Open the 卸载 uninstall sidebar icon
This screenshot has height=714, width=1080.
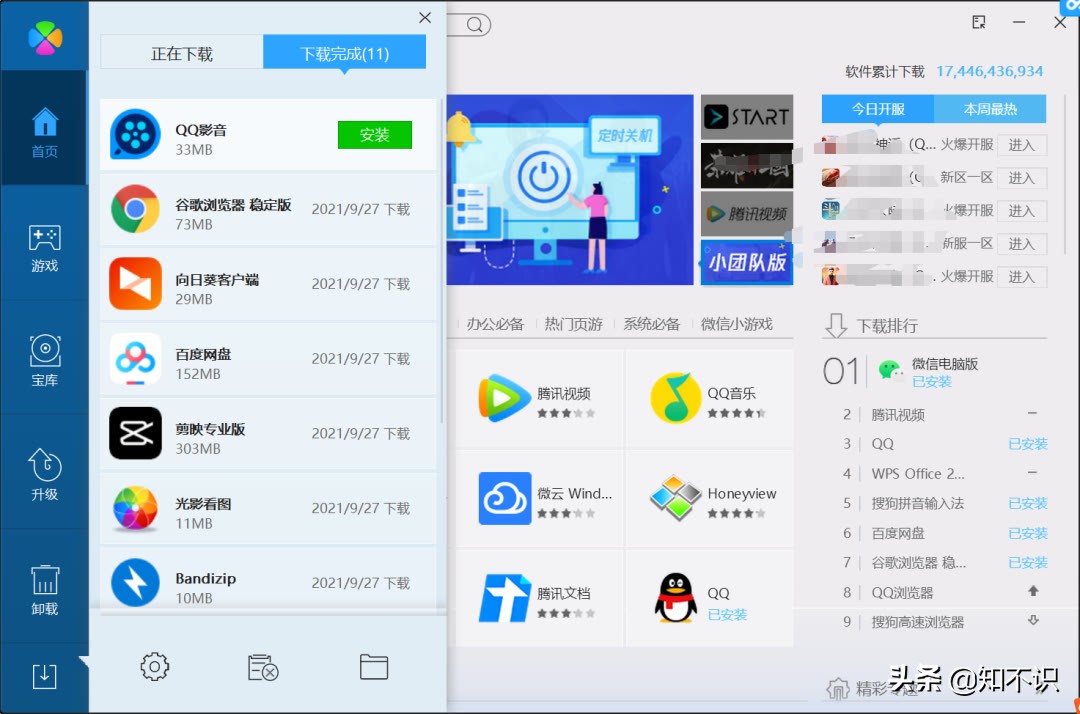tap(44, 590)
